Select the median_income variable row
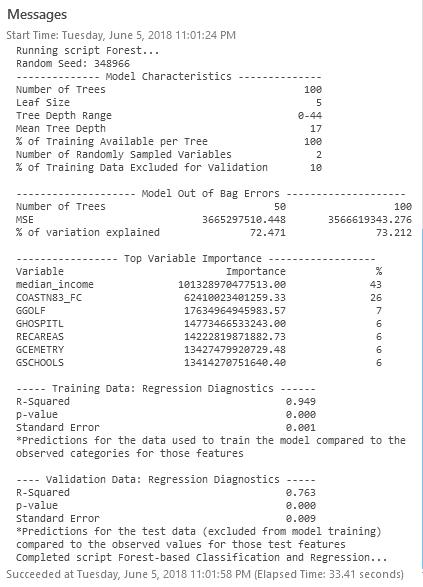 pyautogui.click(x=199, y=285)
